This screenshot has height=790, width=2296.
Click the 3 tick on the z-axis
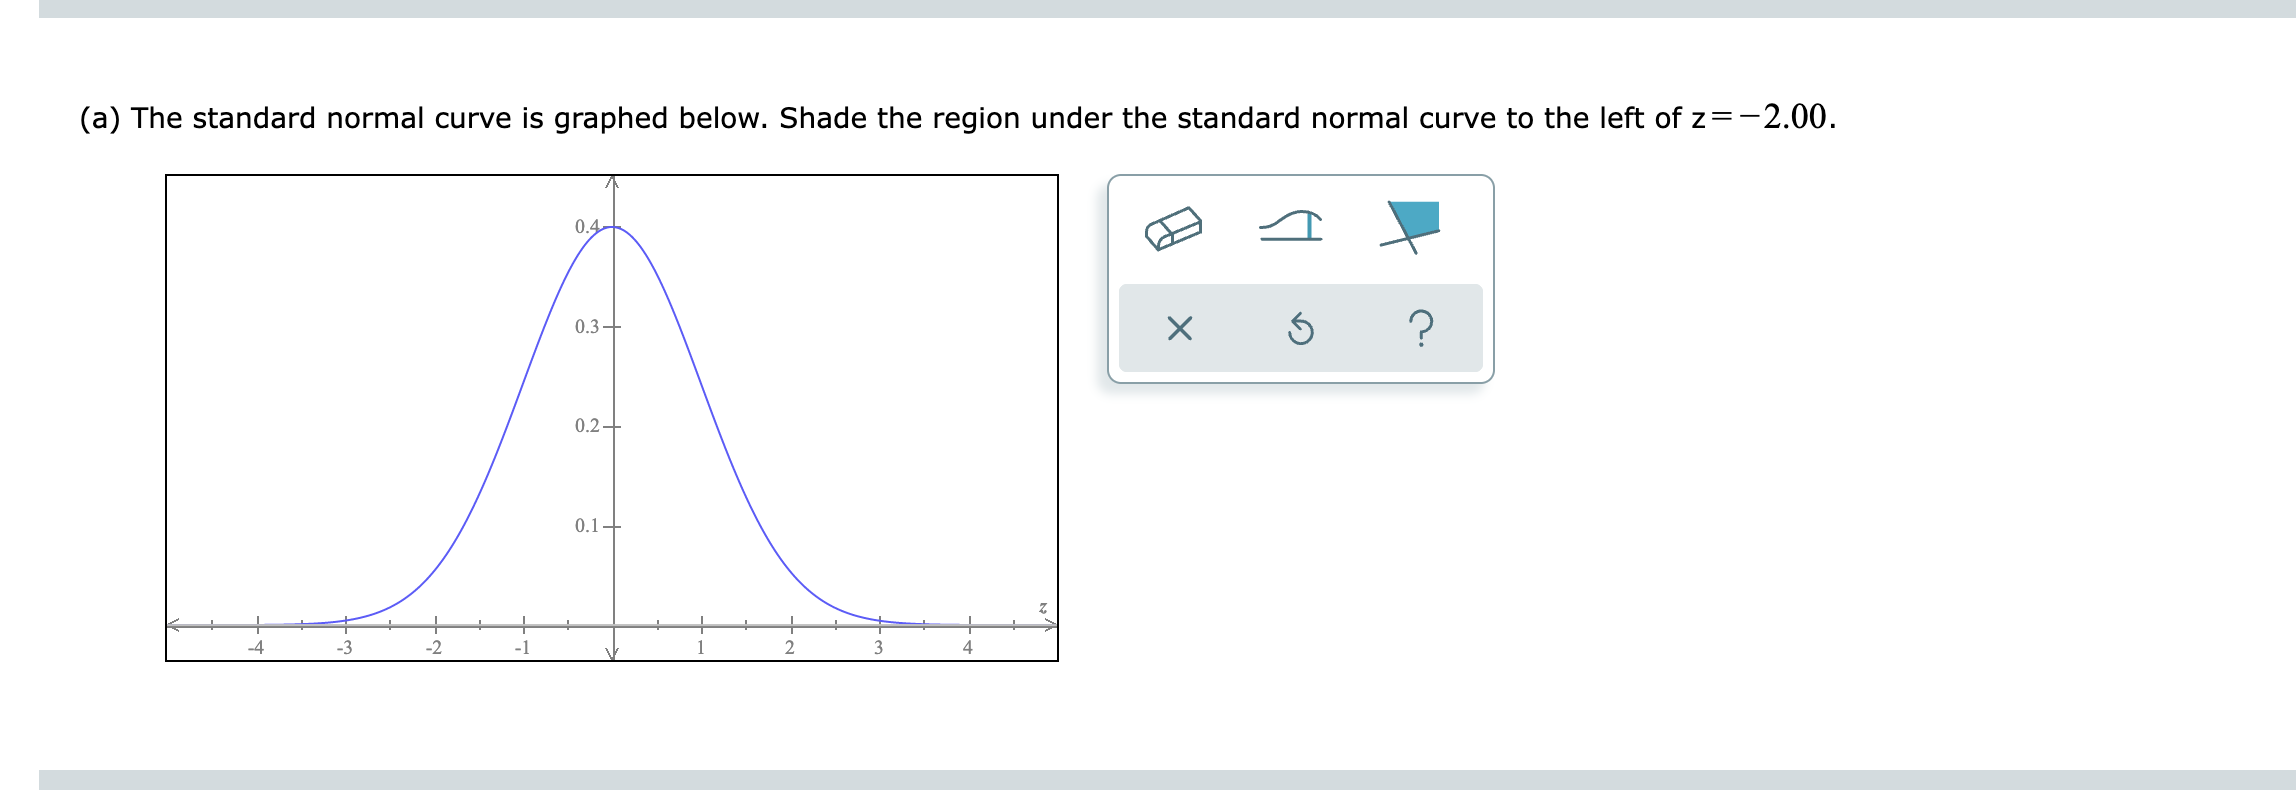(878, 623)
